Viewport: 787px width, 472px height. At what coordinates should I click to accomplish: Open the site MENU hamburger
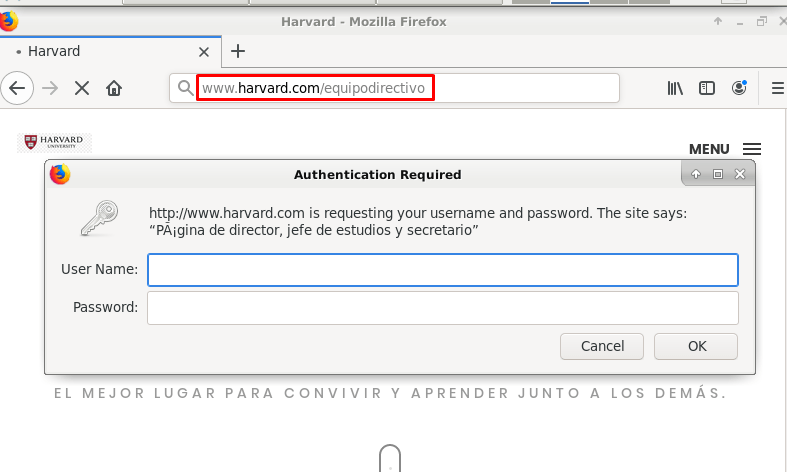pos(752,149)
